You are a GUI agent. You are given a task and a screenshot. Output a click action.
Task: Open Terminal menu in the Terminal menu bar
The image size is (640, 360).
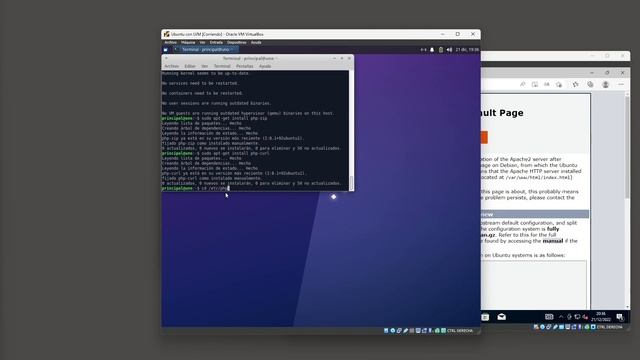click(x=222, y=66)
